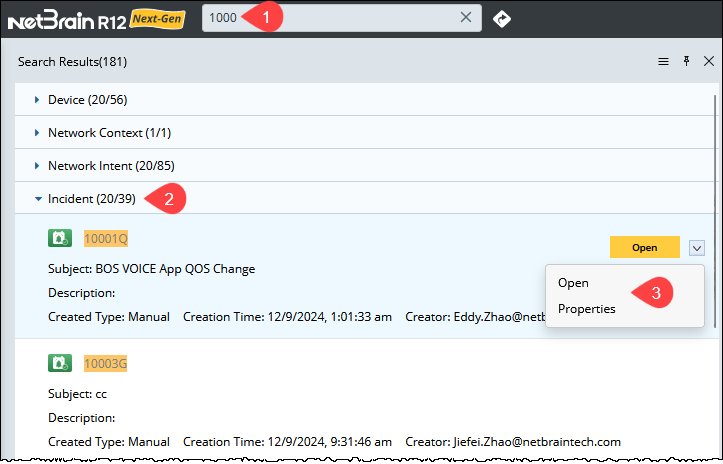Open the dropdown arrow next to Open button
Screen dimensions: 723x464
click(697, 248)
